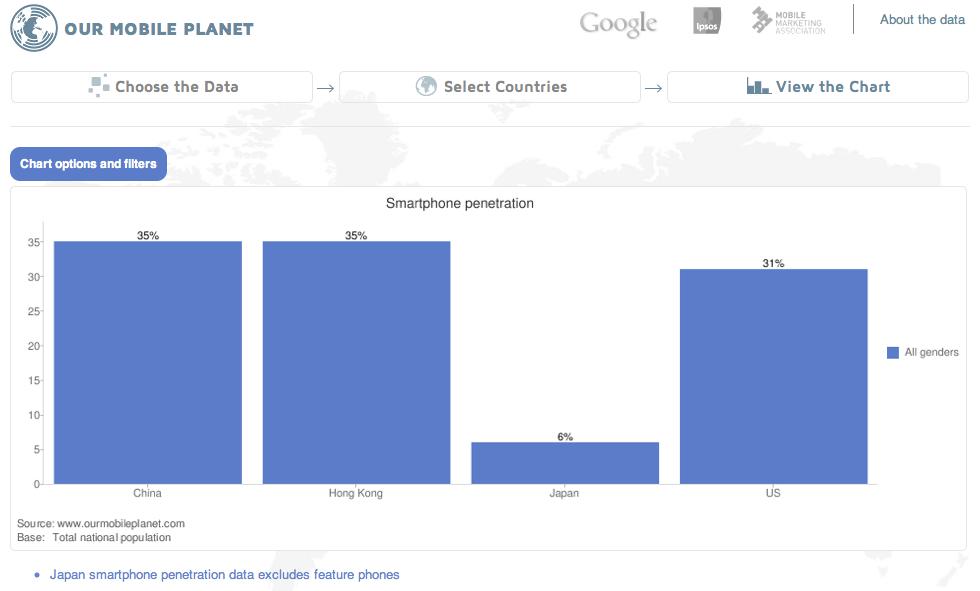Click the Japan feature phones footnote link

(224, 575)
